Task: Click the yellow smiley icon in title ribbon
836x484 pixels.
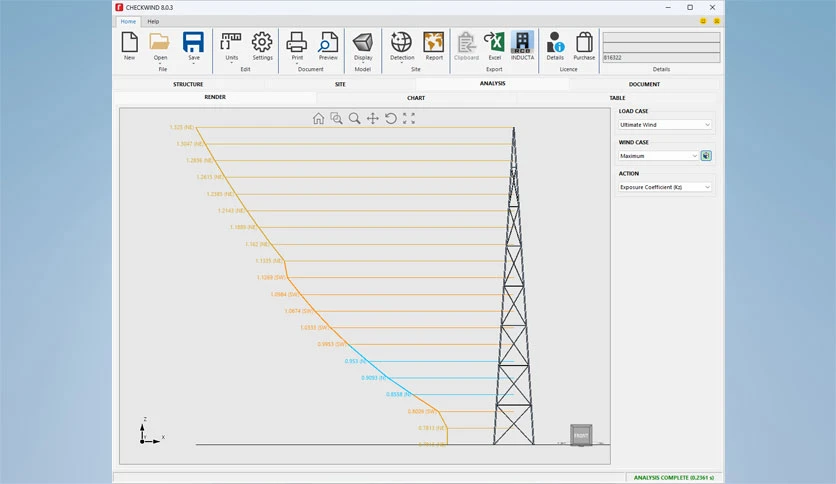Action: pos(703,21)
